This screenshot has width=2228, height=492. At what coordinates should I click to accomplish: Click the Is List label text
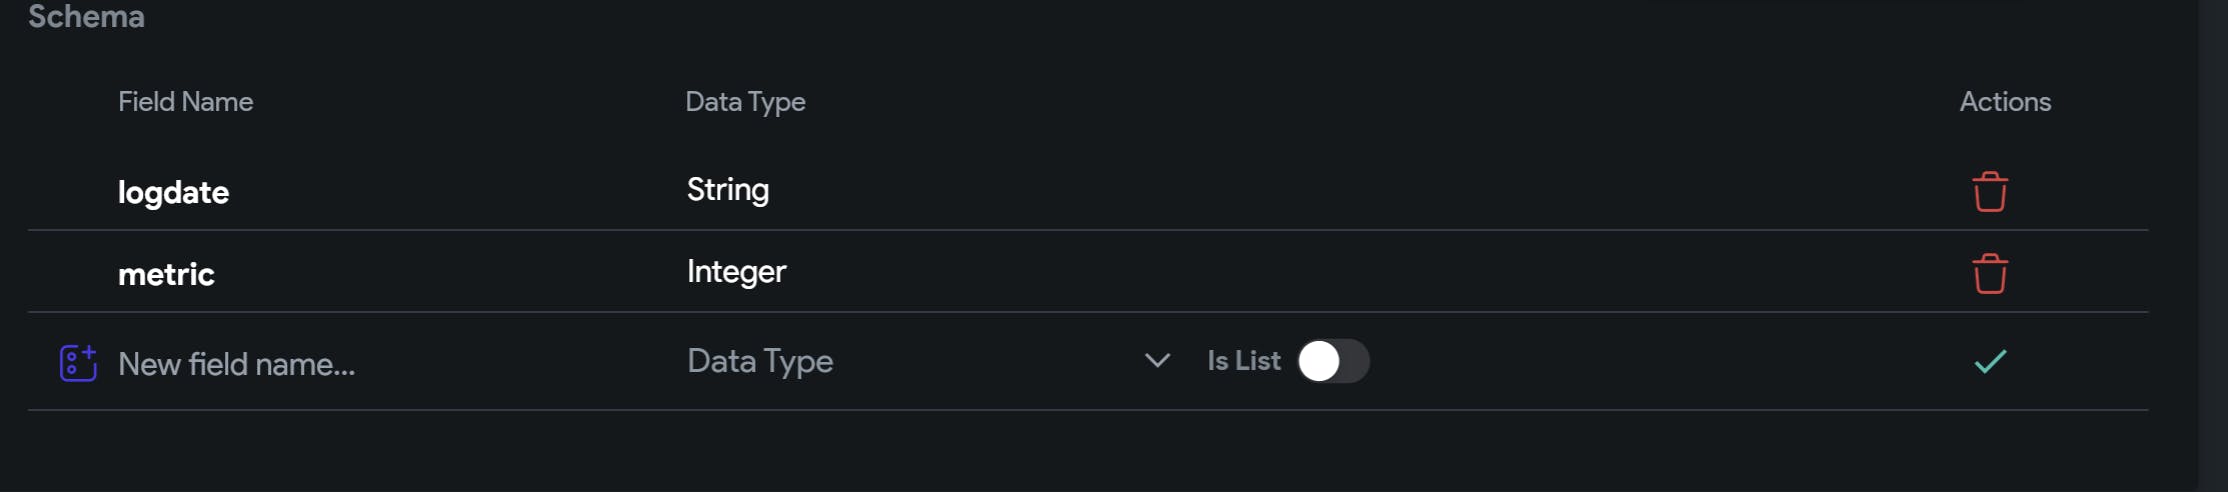pyautogui.click(x=1244, y=361)
